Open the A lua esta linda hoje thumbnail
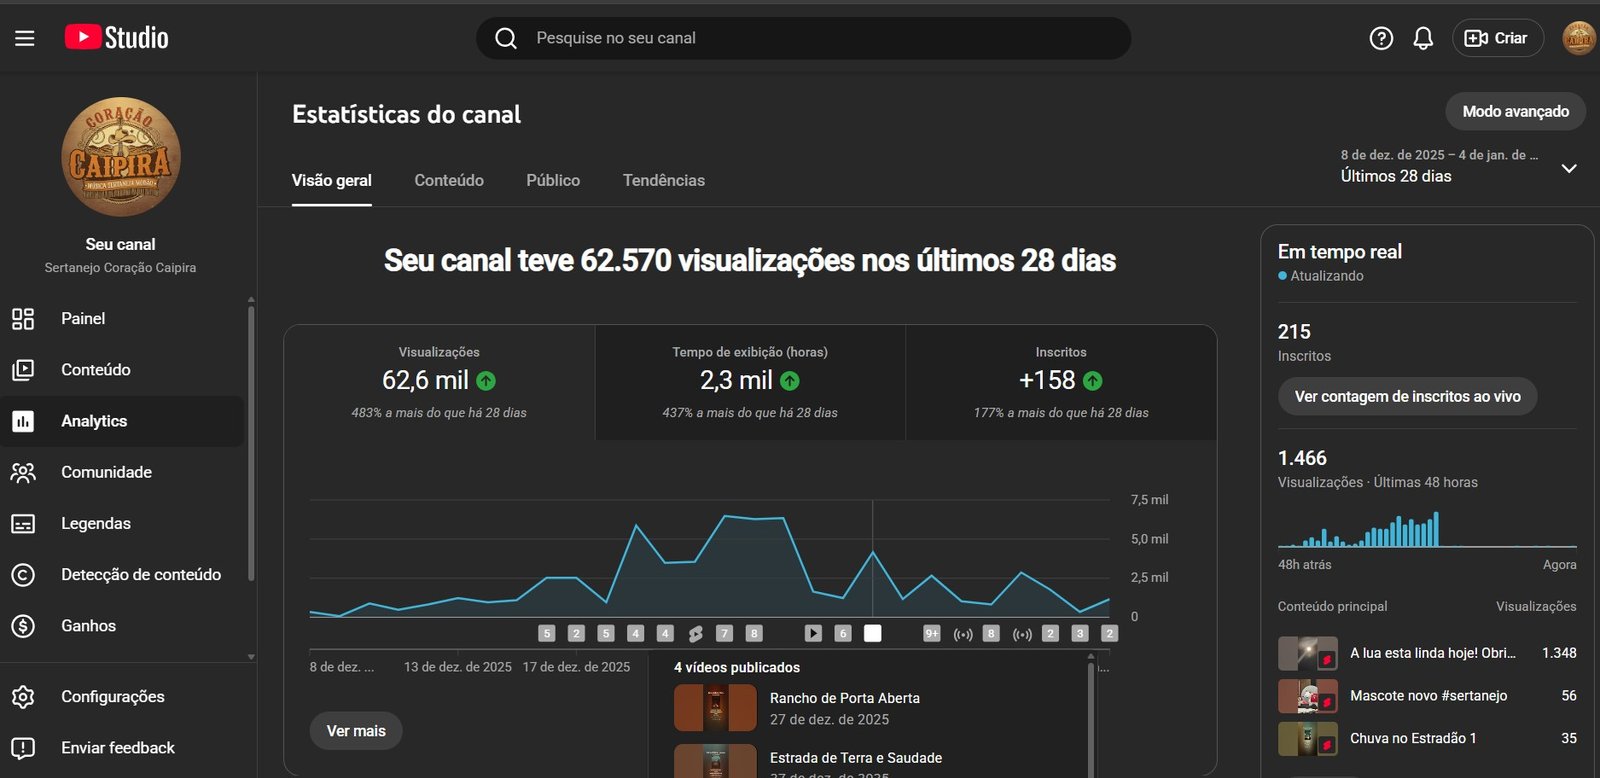This screenshot has height=778, width=1600. (1308, 654)
